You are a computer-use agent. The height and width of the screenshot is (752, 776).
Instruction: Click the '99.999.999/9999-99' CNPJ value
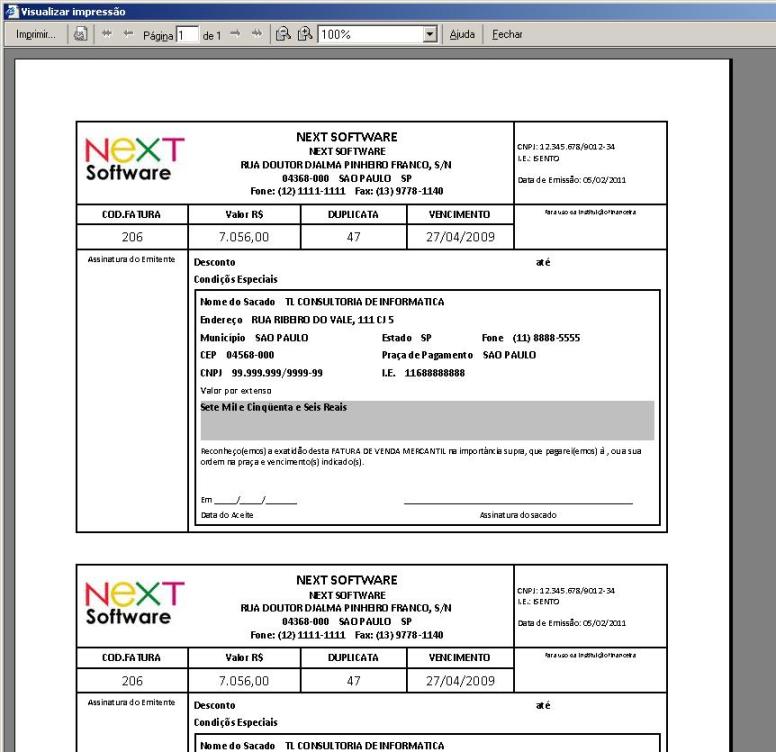coord(277,373)
